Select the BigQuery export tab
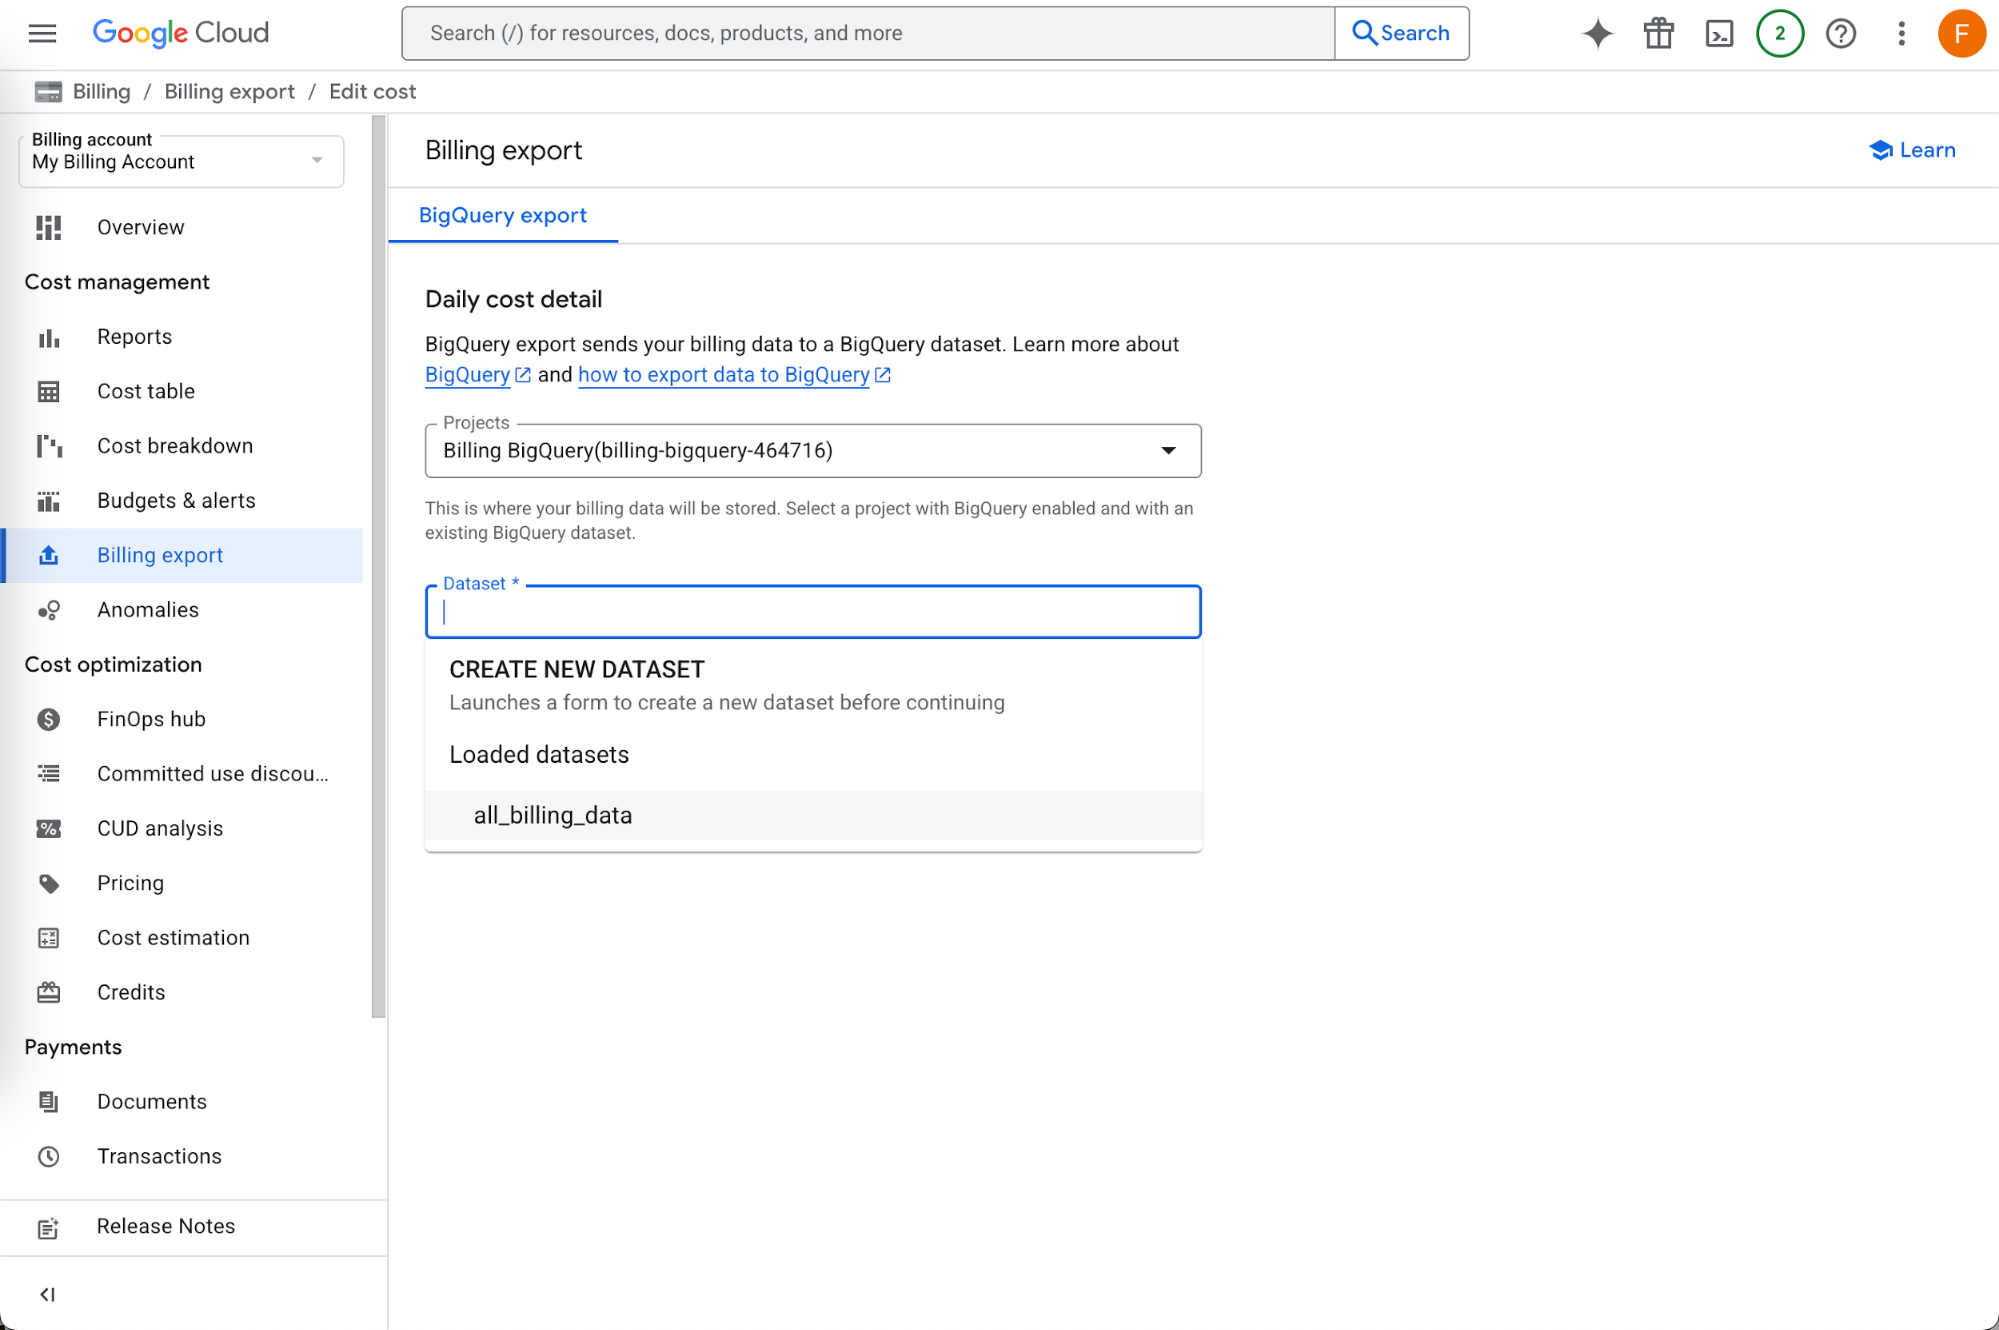The height and width of the screenshot is (1330, 1999). tap(502, 215)
